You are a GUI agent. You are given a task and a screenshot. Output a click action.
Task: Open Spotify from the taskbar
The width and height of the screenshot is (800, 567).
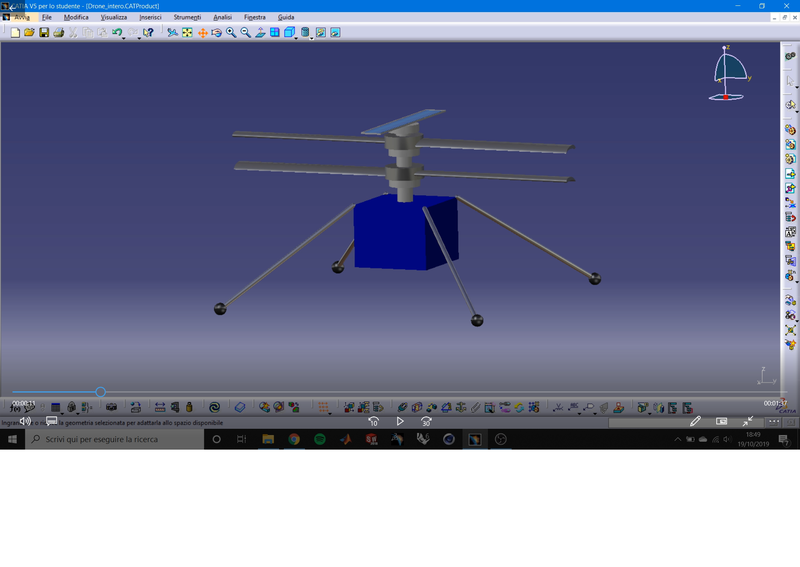coord(320,439)
